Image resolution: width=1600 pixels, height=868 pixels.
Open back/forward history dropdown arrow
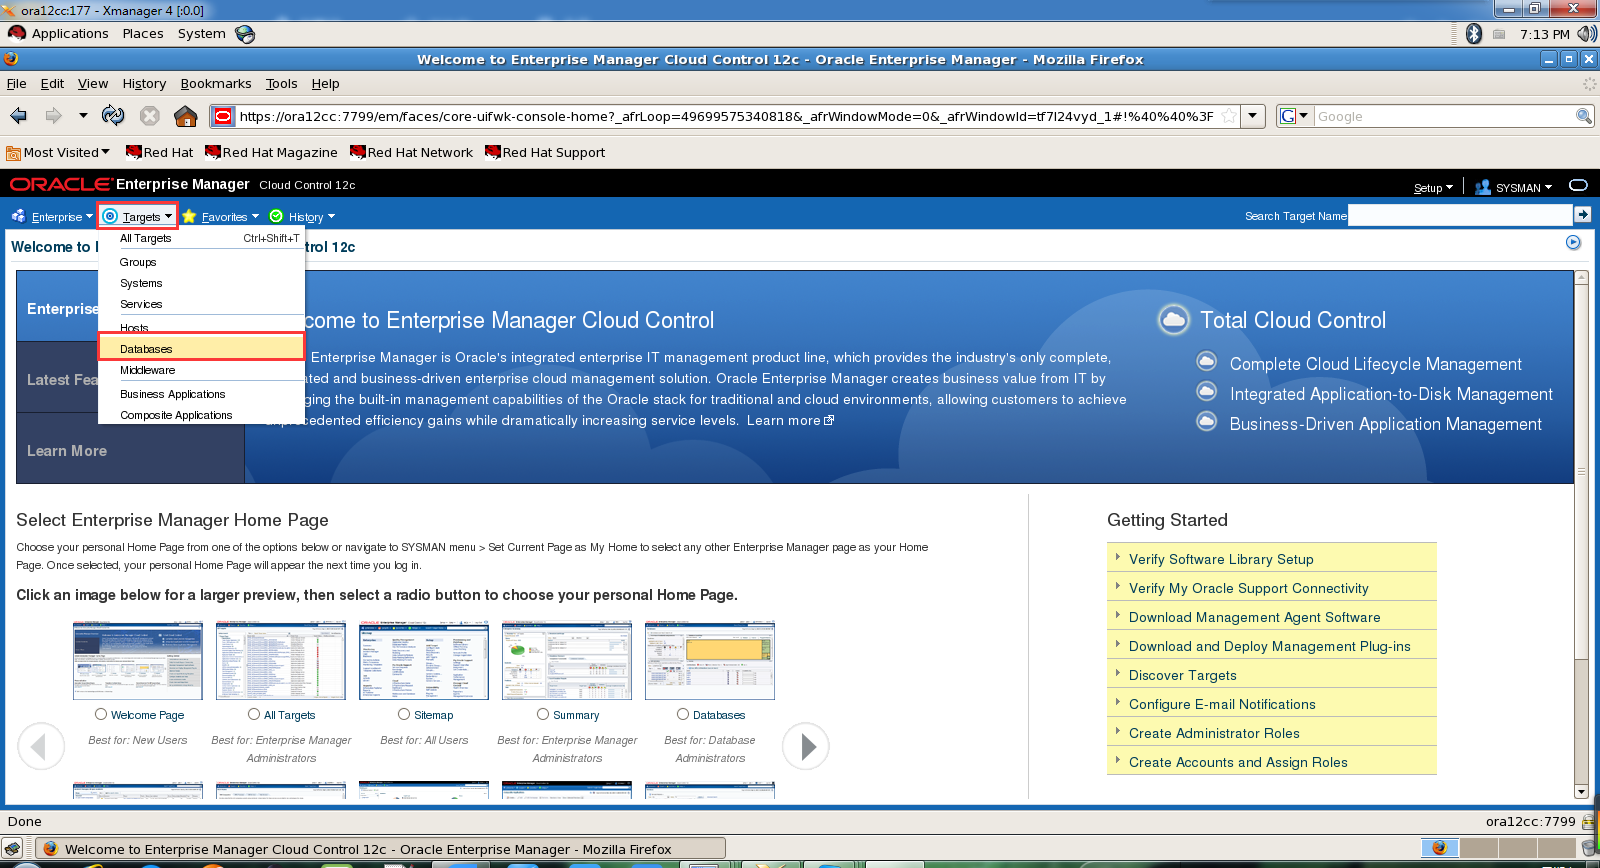(x=83, y=116)
